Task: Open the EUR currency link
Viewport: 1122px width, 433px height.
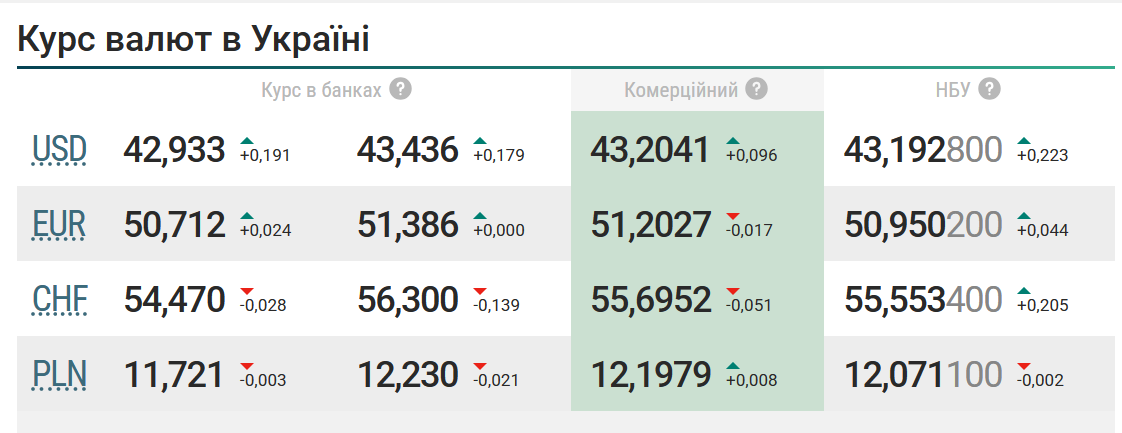Action: click(x=60, y=225)
